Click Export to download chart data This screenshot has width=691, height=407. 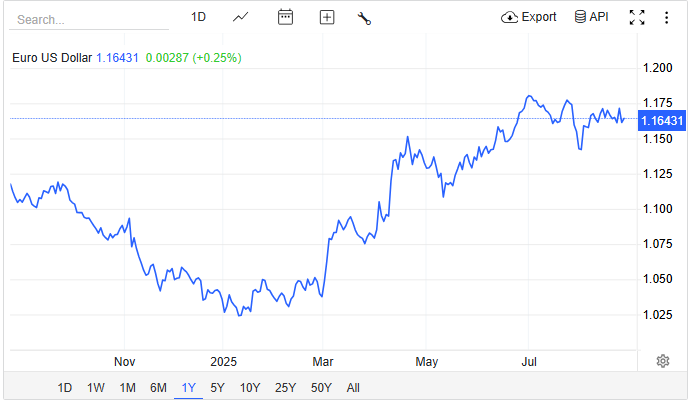click(x=529, y=17)
